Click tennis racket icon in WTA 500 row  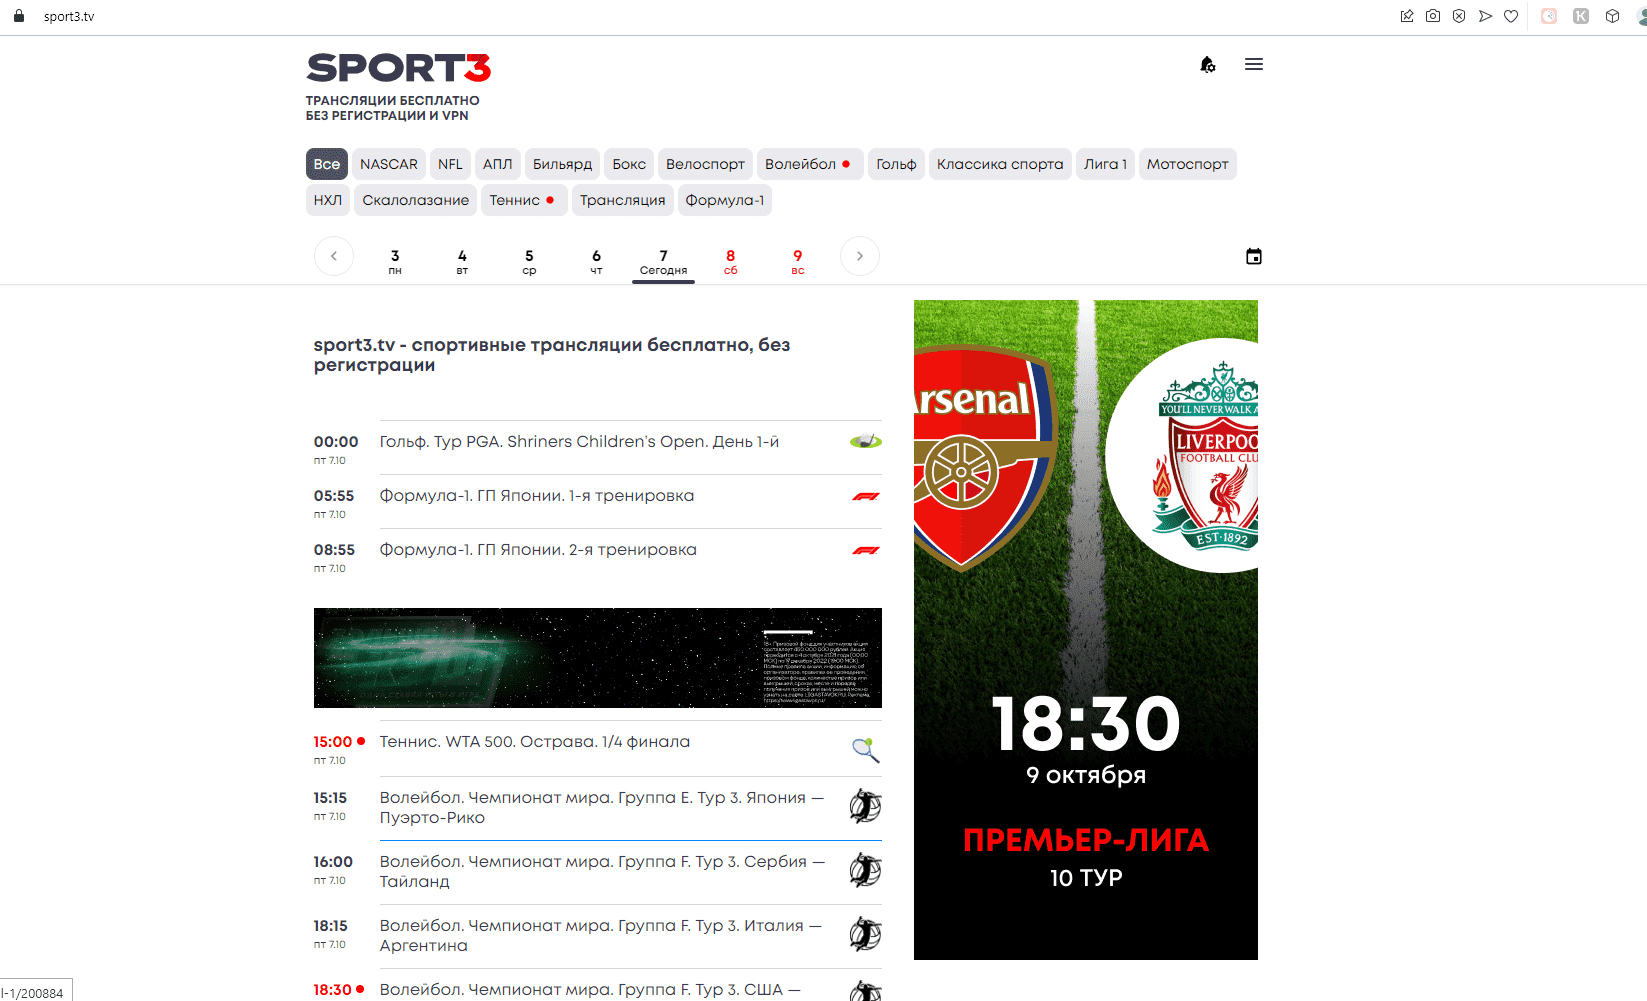click(866, 750)
